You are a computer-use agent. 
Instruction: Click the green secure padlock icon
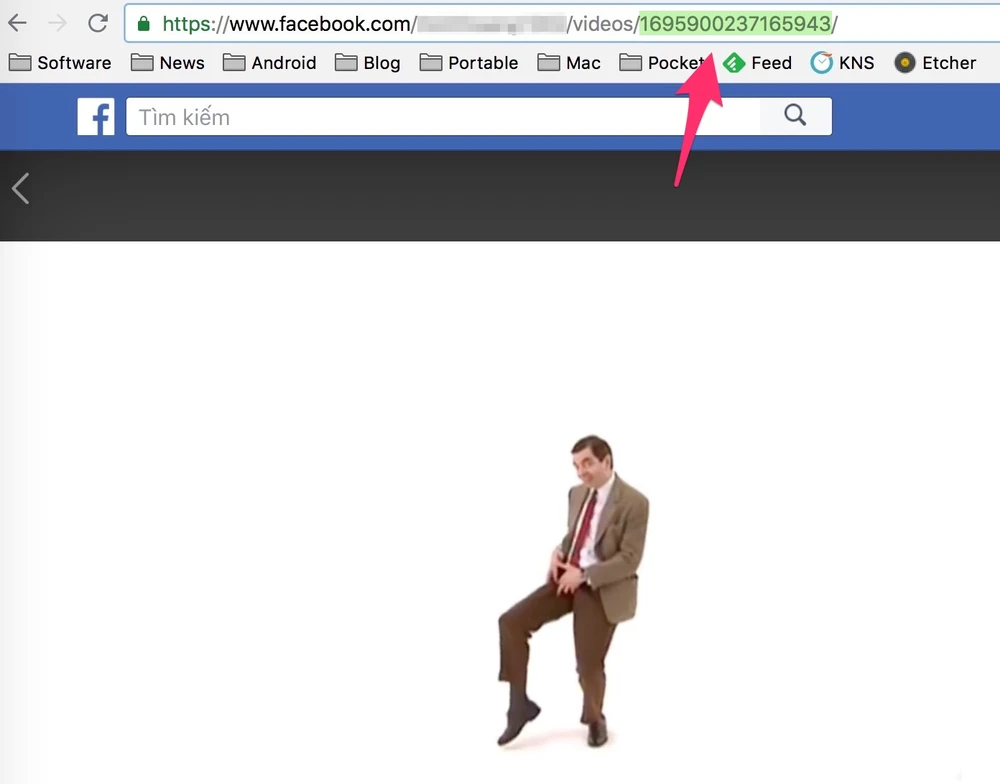[x=143, y=24]
